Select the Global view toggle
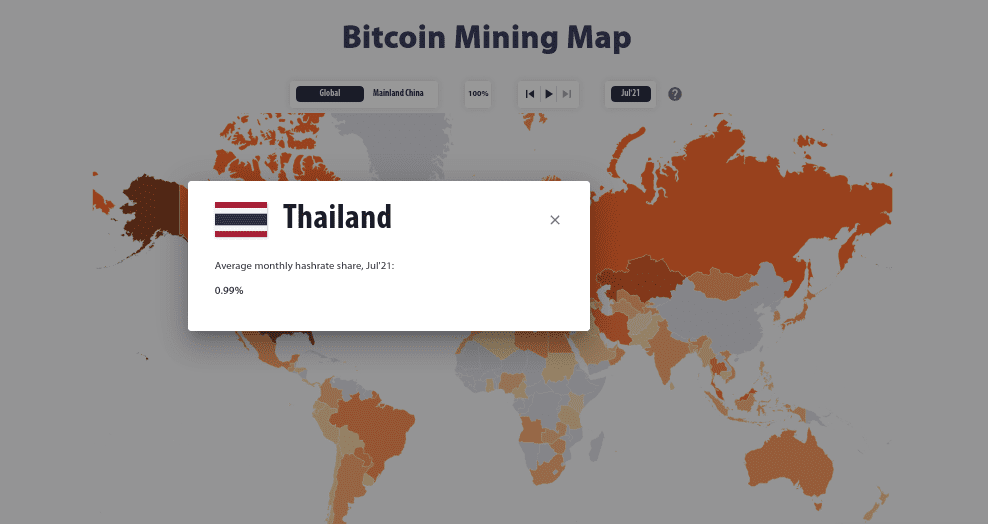This screenshot has width=988, height=524. (x=330, y=93)
